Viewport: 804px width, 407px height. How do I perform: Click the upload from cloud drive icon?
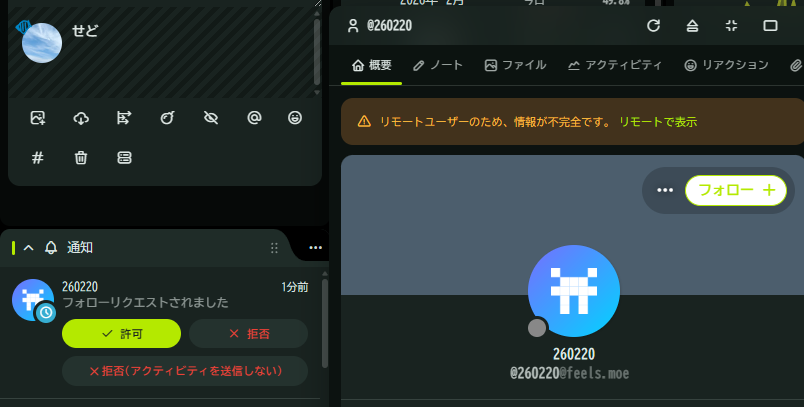[x=81, y=118]
